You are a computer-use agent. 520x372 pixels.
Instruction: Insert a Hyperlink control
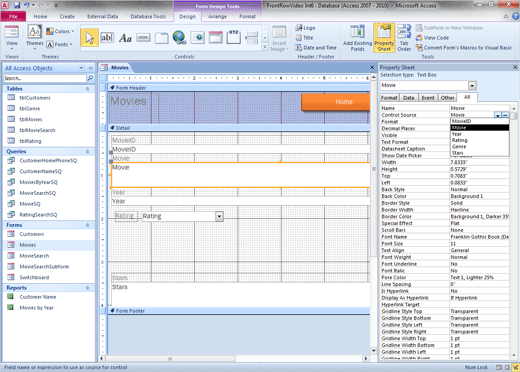tap(179, 37)
